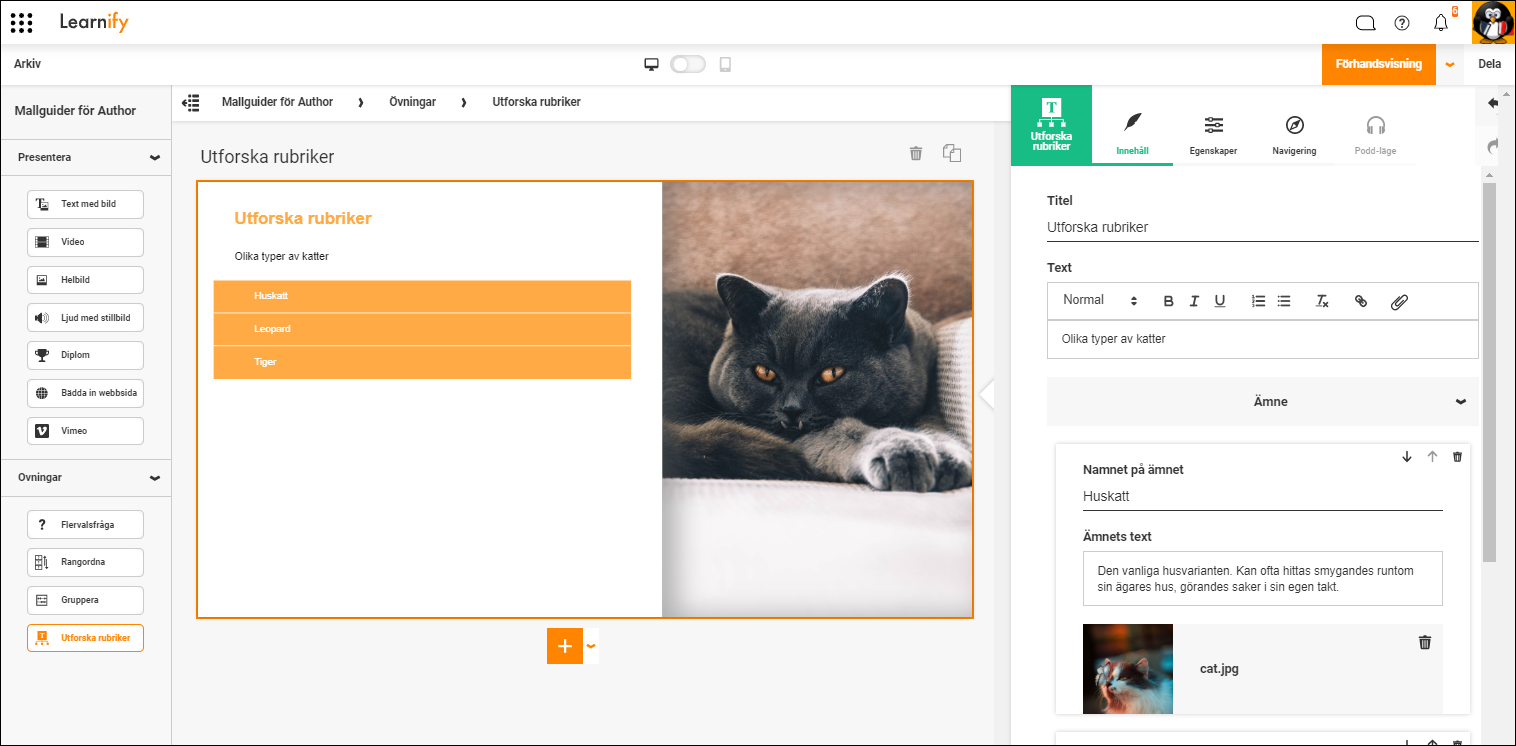Image resolution: width=1516 pixels, height=746 pixels.
Task: Open the apps grid menu icon
Action: tap(21, 22)
